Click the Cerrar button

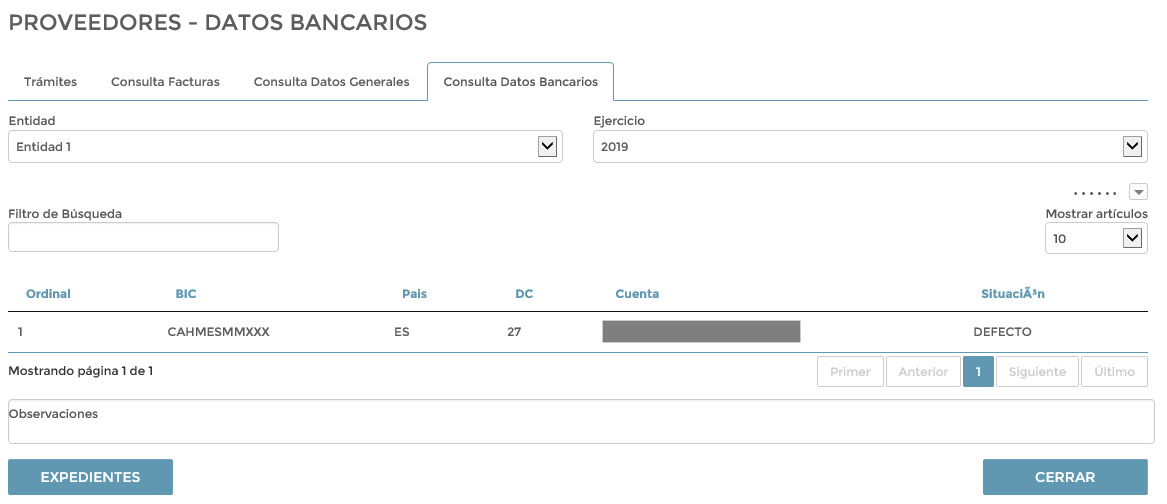pyautogui.click(x=1064, y=477)
